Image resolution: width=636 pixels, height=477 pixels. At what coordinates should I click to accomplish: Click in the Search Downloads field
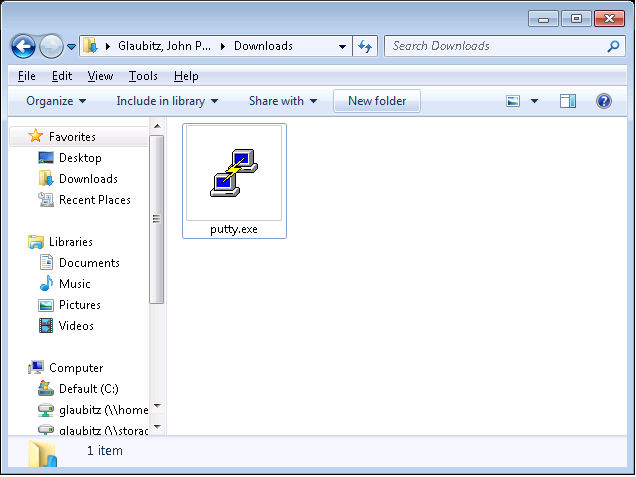[x=494, y=46]
